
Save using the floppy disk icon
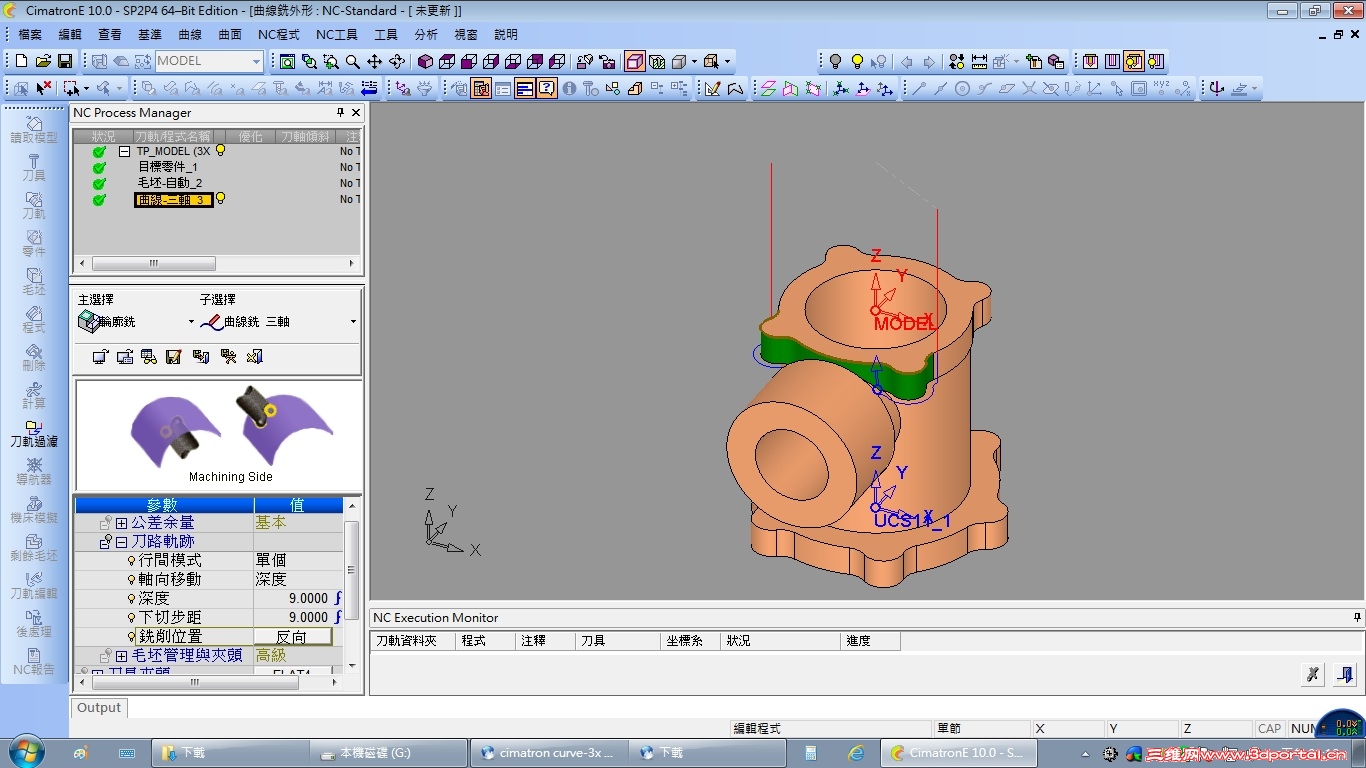click(x=65, y=61)
